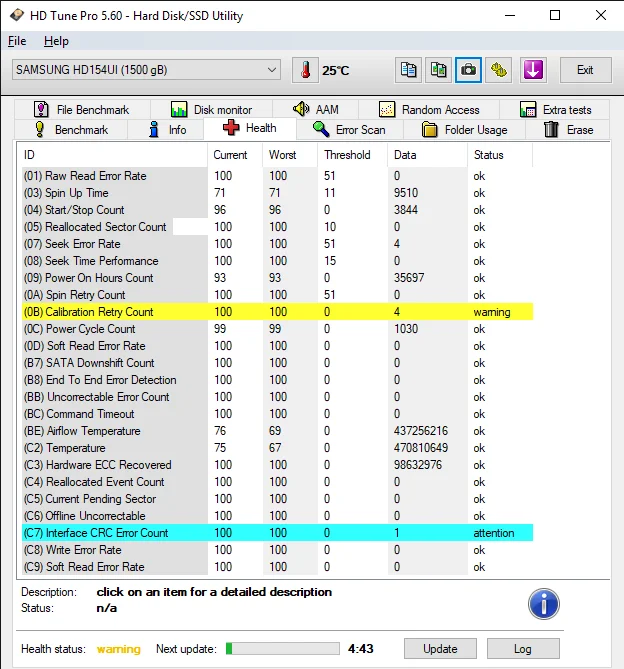The height and width of the screenshot is (669, 624).
Task: Click the Current column header
Action: (235, 155)
